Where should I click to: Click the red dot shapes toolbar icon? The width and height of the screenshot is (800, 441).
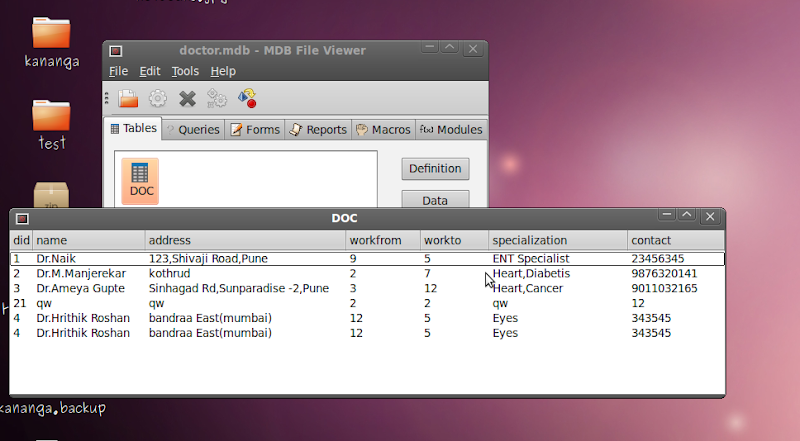247,99
